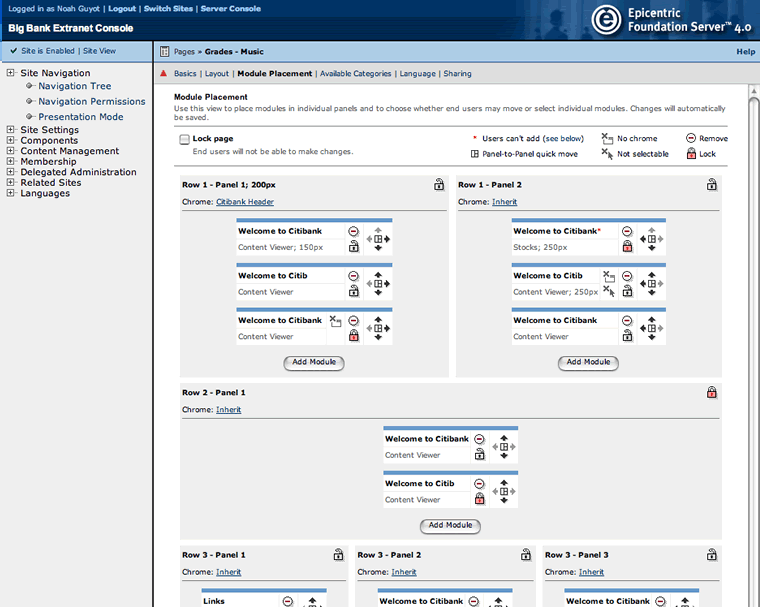The image size is (760, 607).
Task: Switch to the Layout tab
Action: coord(217,74)
